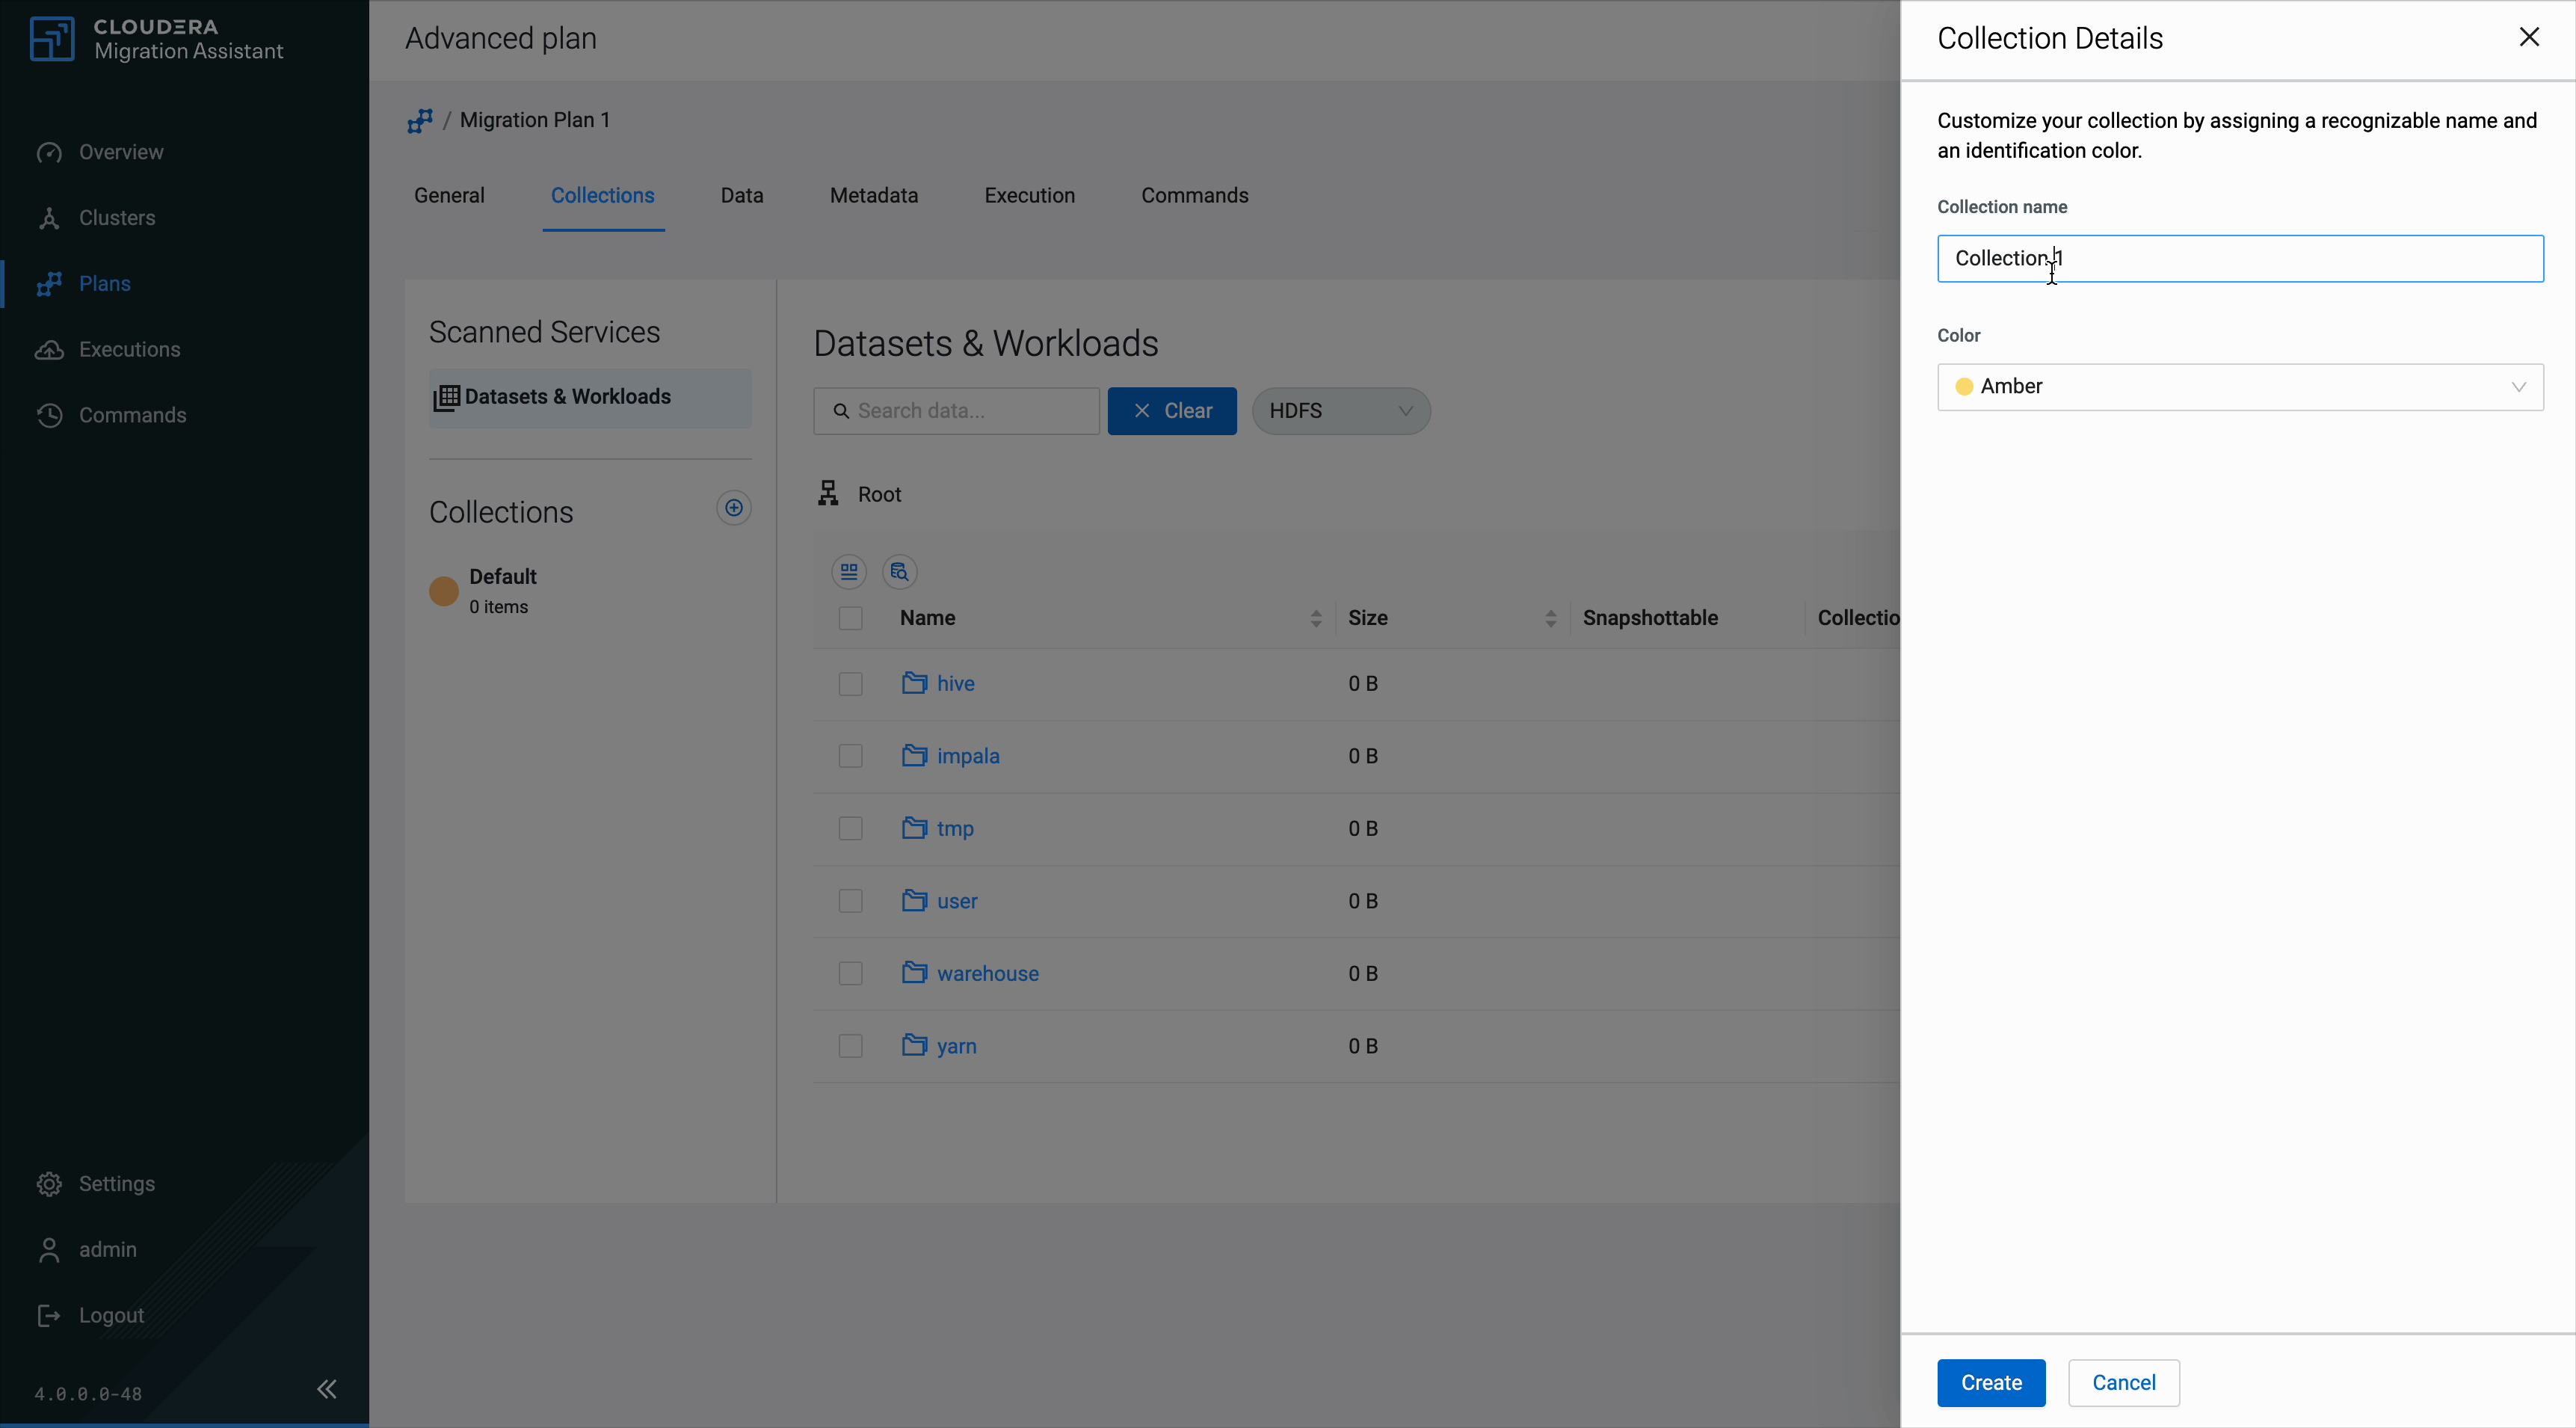Viewport: 2576px width, 1428px height.
Task: Open Settings in the sidebar
Action: 116,1184
